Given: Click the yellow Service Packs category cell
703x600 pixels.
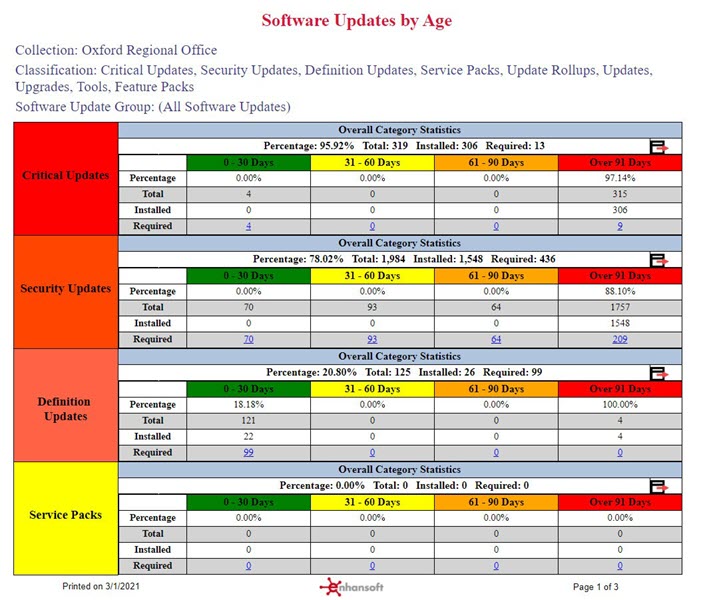Looking at the screenshot, I should click(66, 518).
